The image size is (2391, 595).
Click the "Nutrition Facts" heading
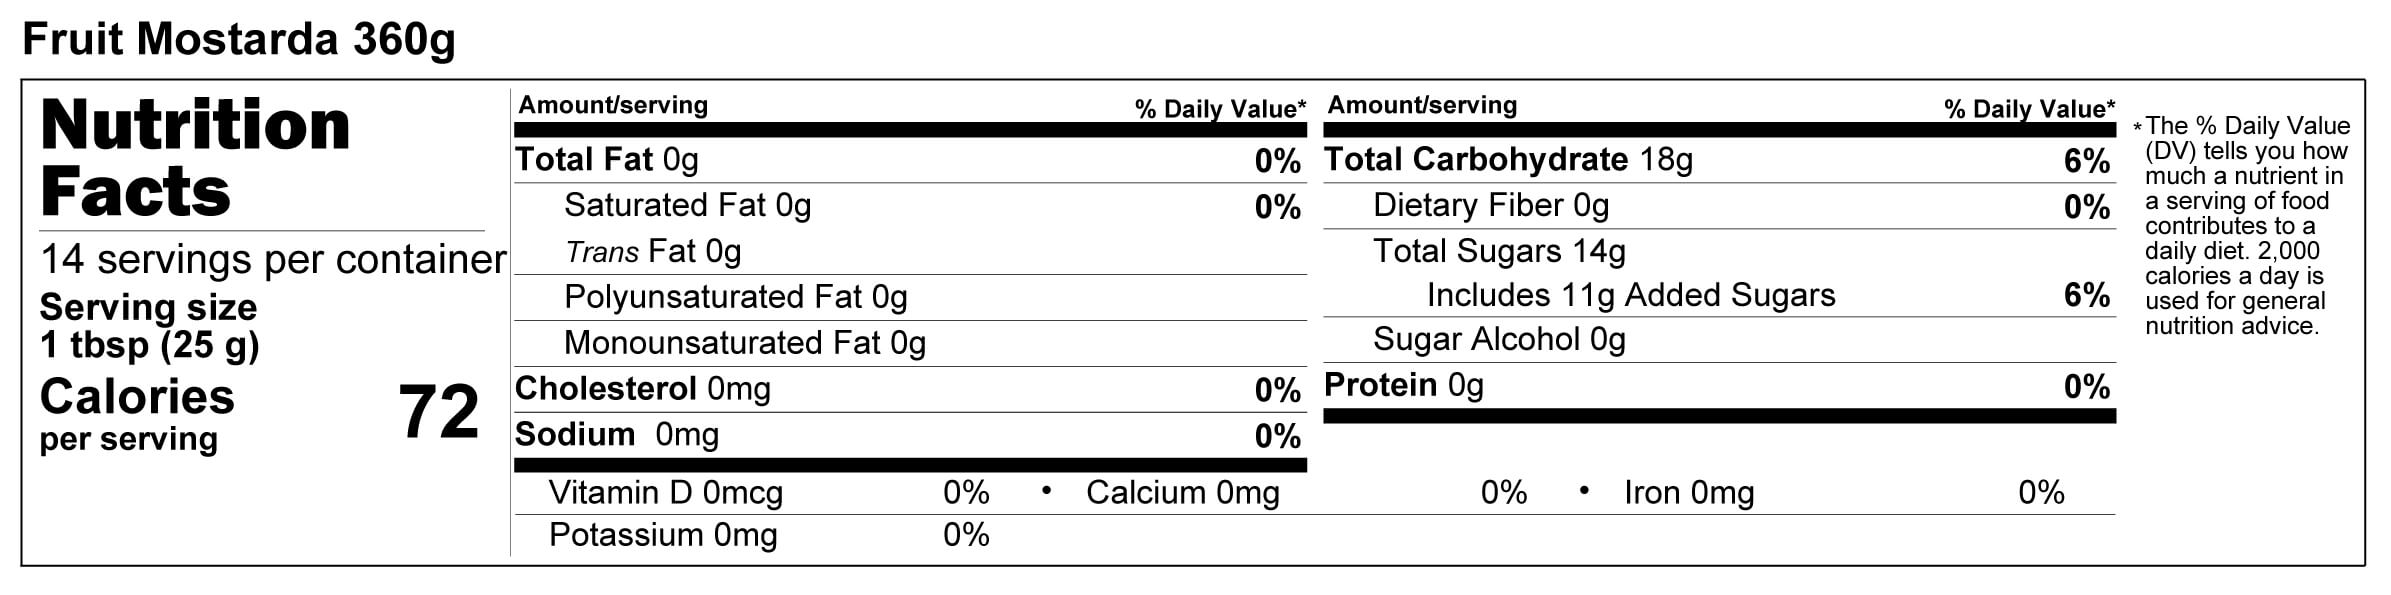[x=195, y=158]
